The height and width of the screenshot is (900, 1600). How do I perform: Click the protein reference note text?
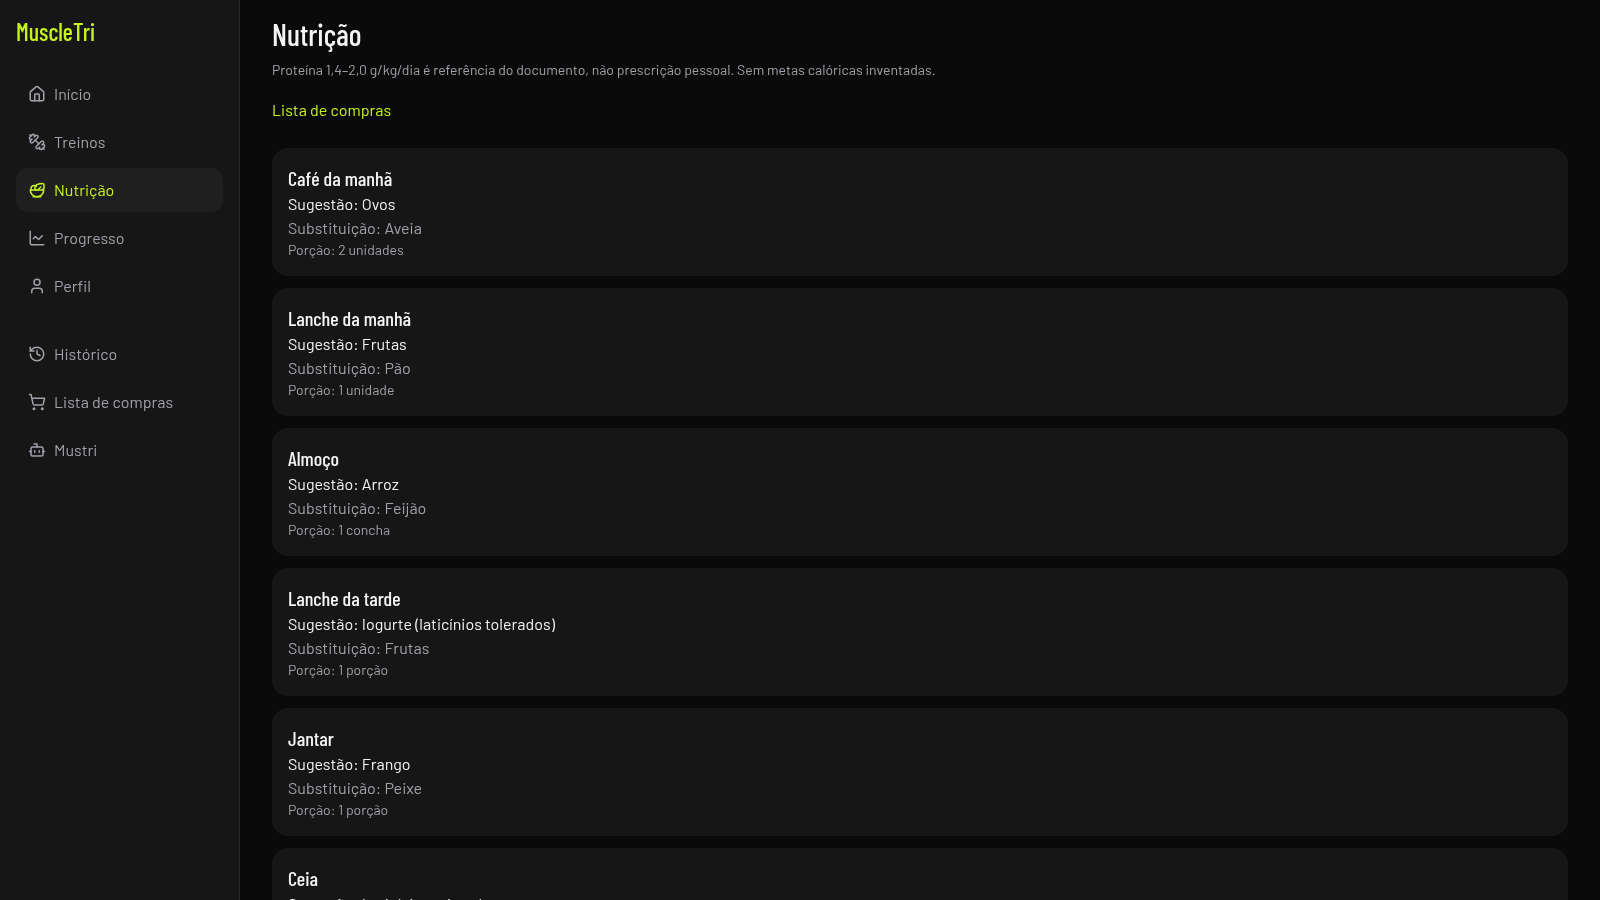(x=603, y=70)
